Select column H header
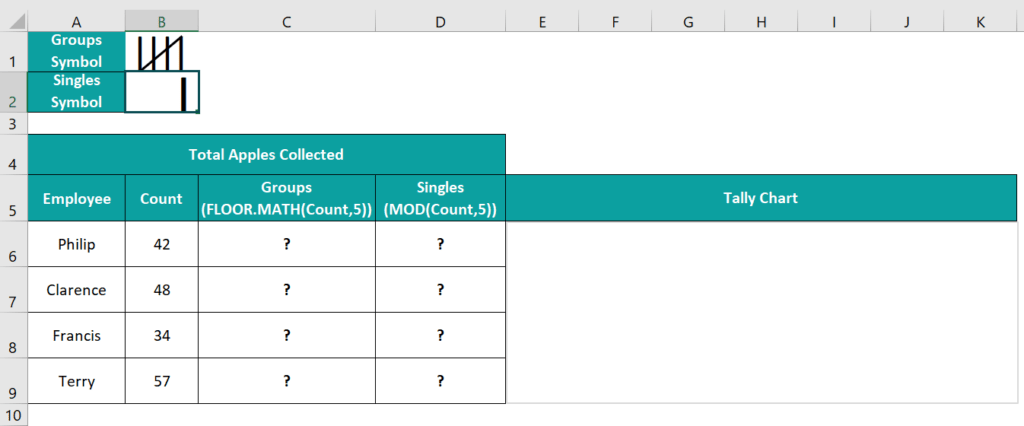The width and height of the screenshot is (1024, 426). point(761,22)
